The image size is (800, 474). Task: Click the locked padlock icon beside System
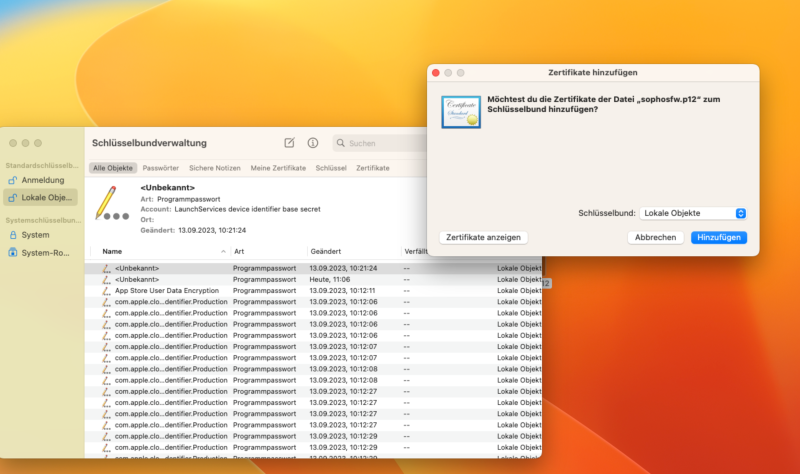(13, 235)
